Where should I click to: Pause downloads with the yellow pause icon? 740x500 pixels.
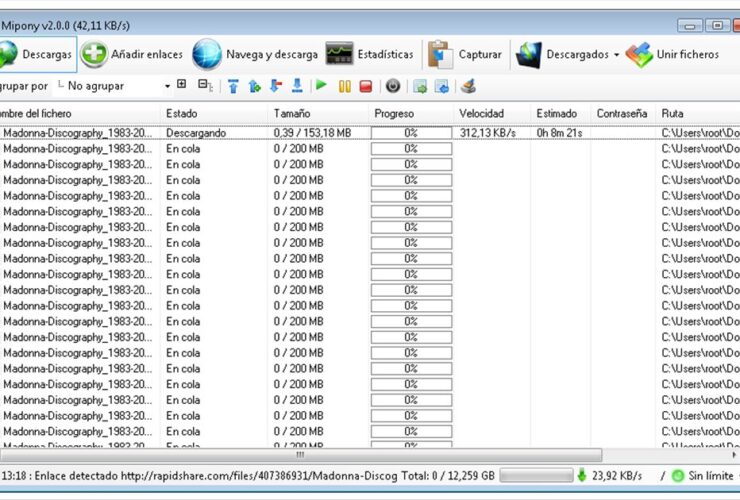tap(345, 86)
